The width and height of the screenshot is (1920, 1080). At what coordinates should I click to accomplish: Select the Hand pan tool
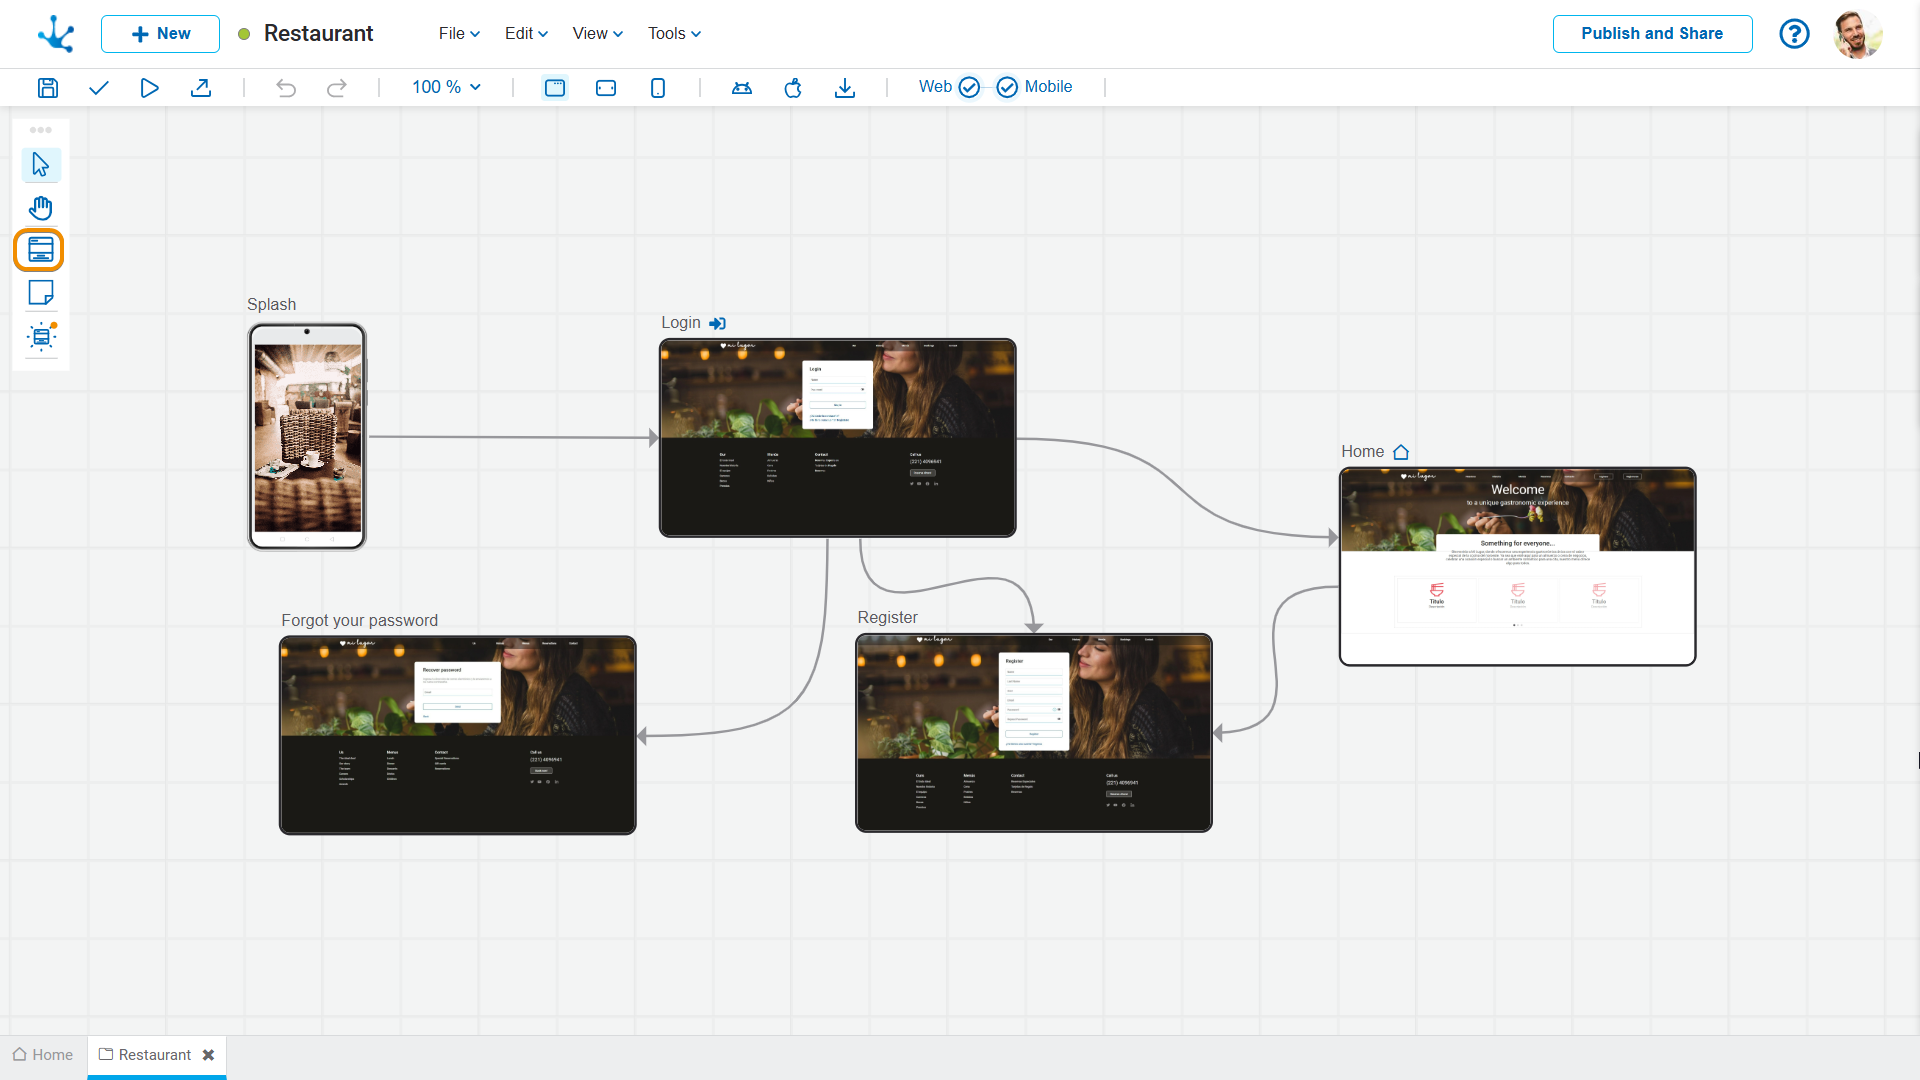coord(41,208)
